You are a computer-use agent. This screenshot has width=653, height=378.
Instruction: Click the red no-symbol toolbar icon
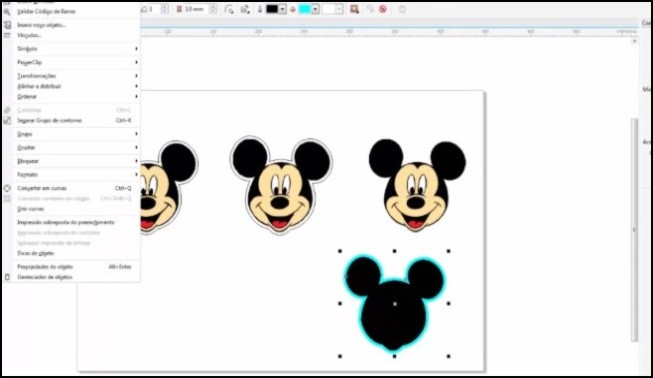click(x=383, y=9)
